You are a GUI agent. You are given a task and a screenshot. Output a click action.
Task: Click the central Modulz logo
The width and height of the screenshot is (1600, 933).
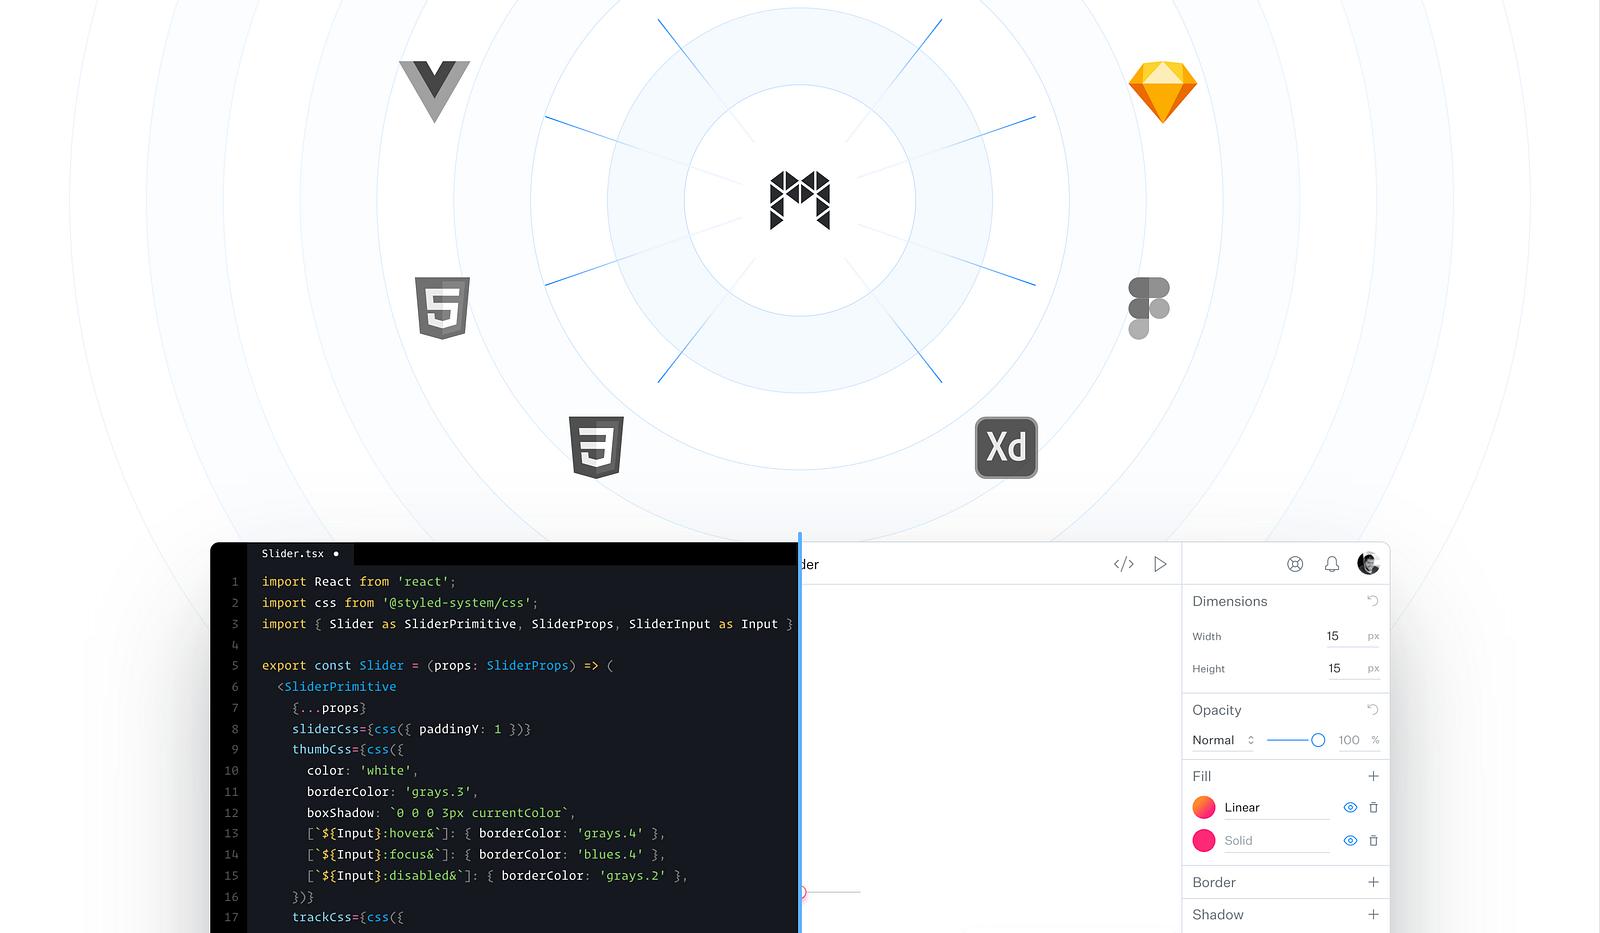point(800,200)
